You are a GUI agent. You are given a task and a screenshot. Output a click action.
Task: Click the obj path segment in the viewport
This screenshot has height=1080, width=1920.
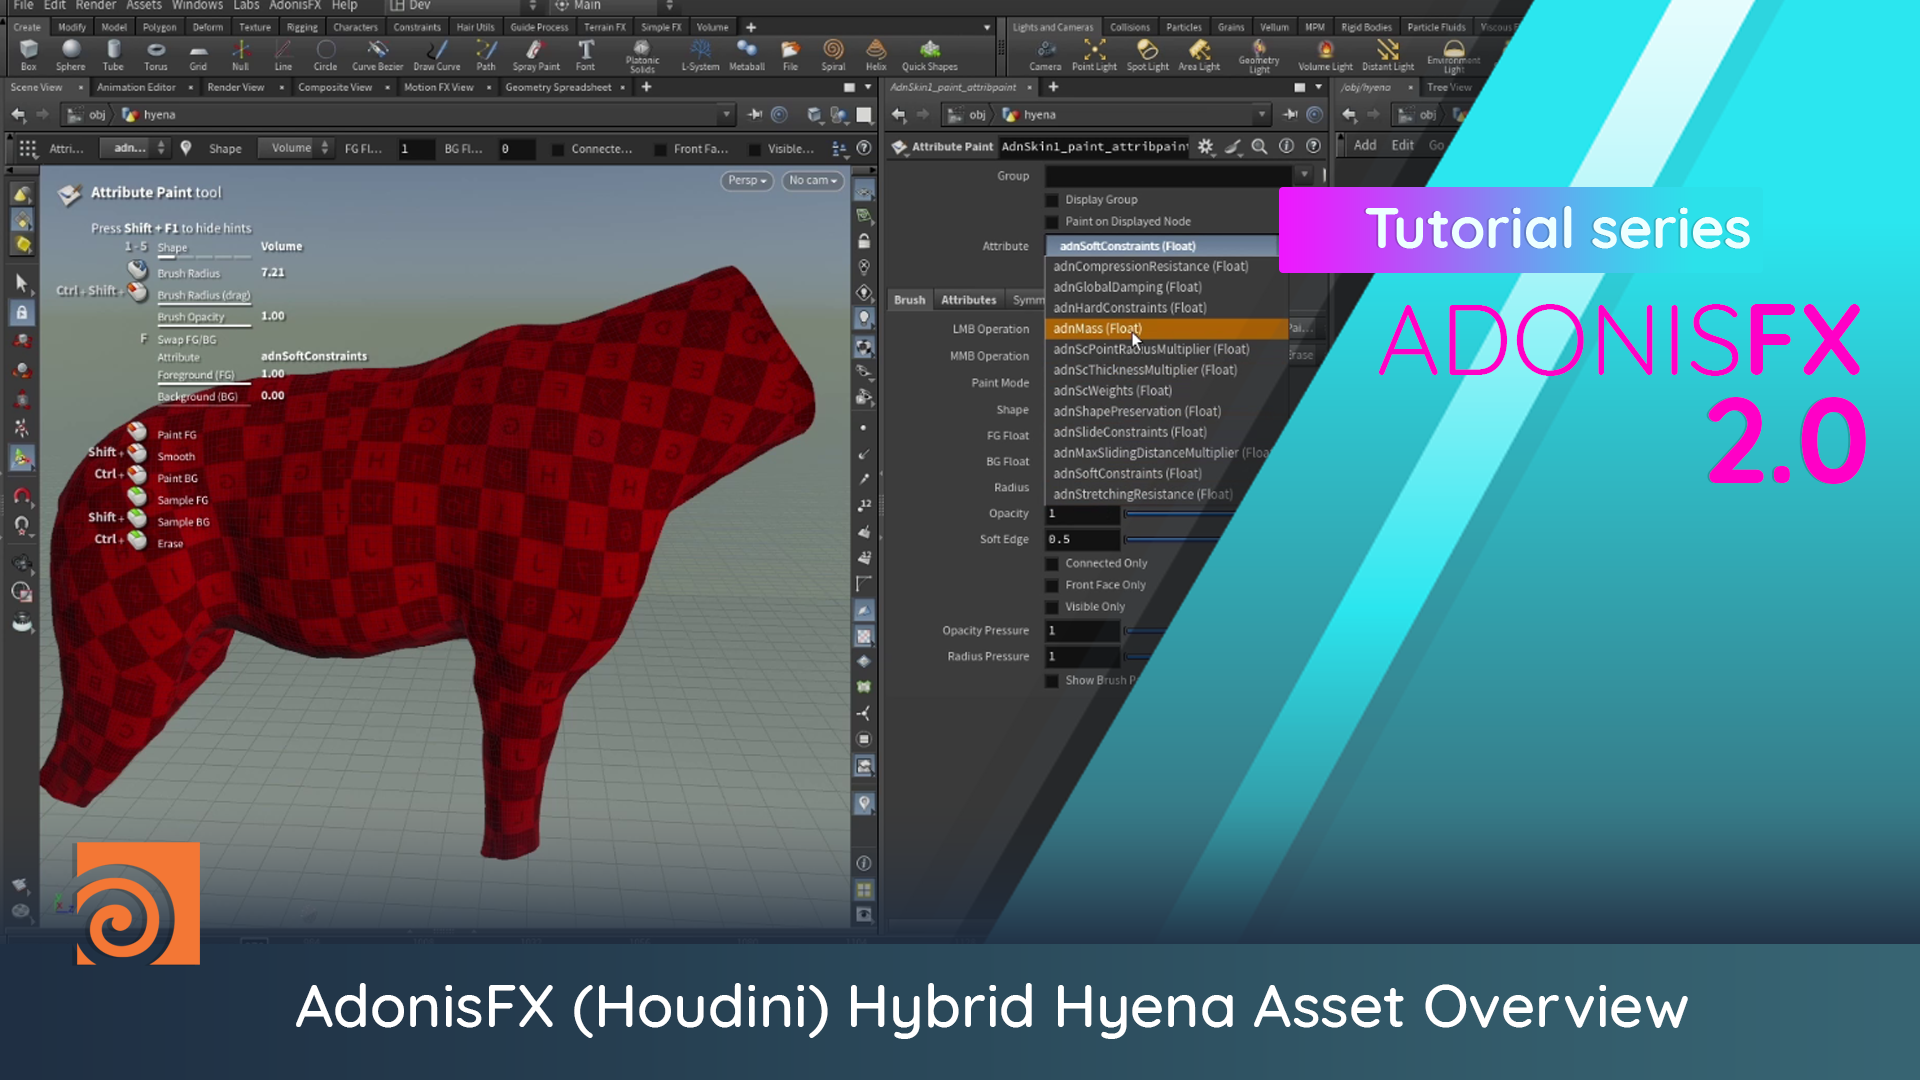click(x=88, y=115)
